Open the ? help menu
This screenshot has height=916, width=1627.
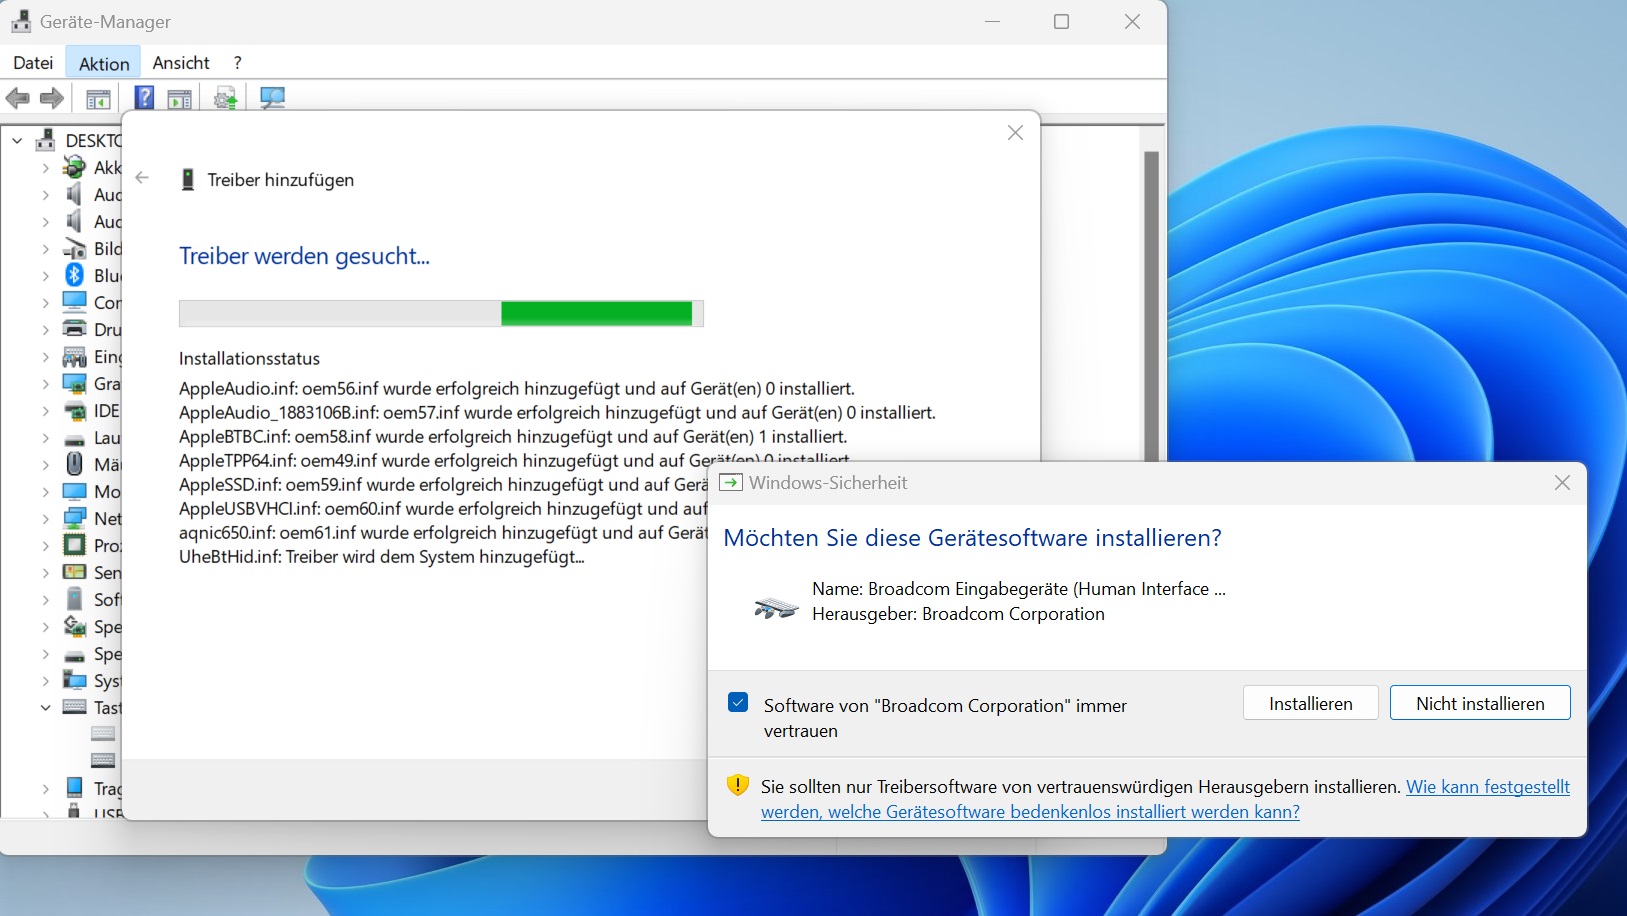(x=238, y=63)
